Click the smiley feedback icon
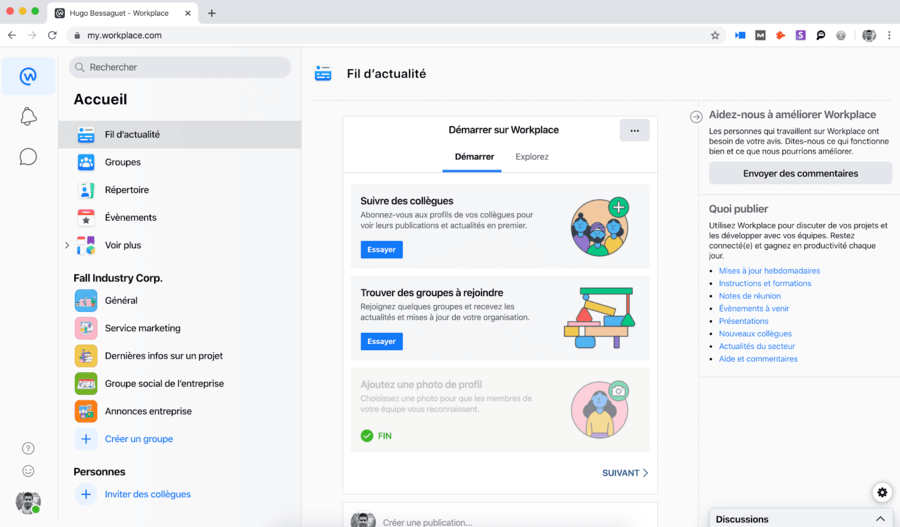 click(28, 471)
